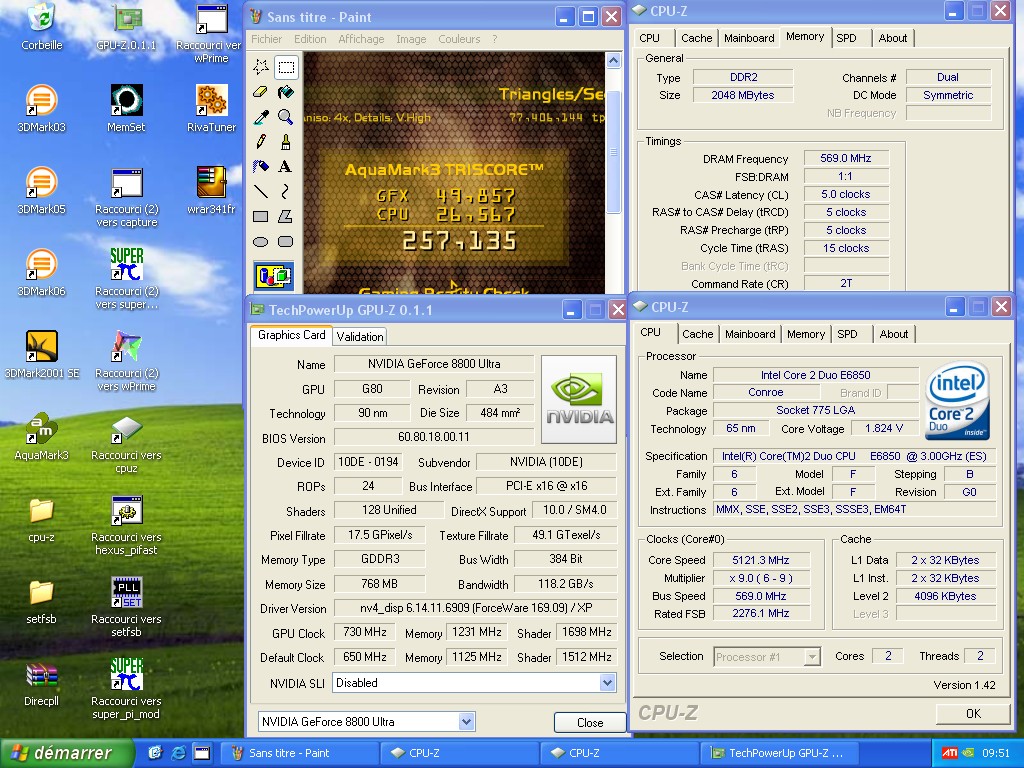Click the ATI tray icon
Viewport: 1024px width, 768px height.
tap(950, 753)
